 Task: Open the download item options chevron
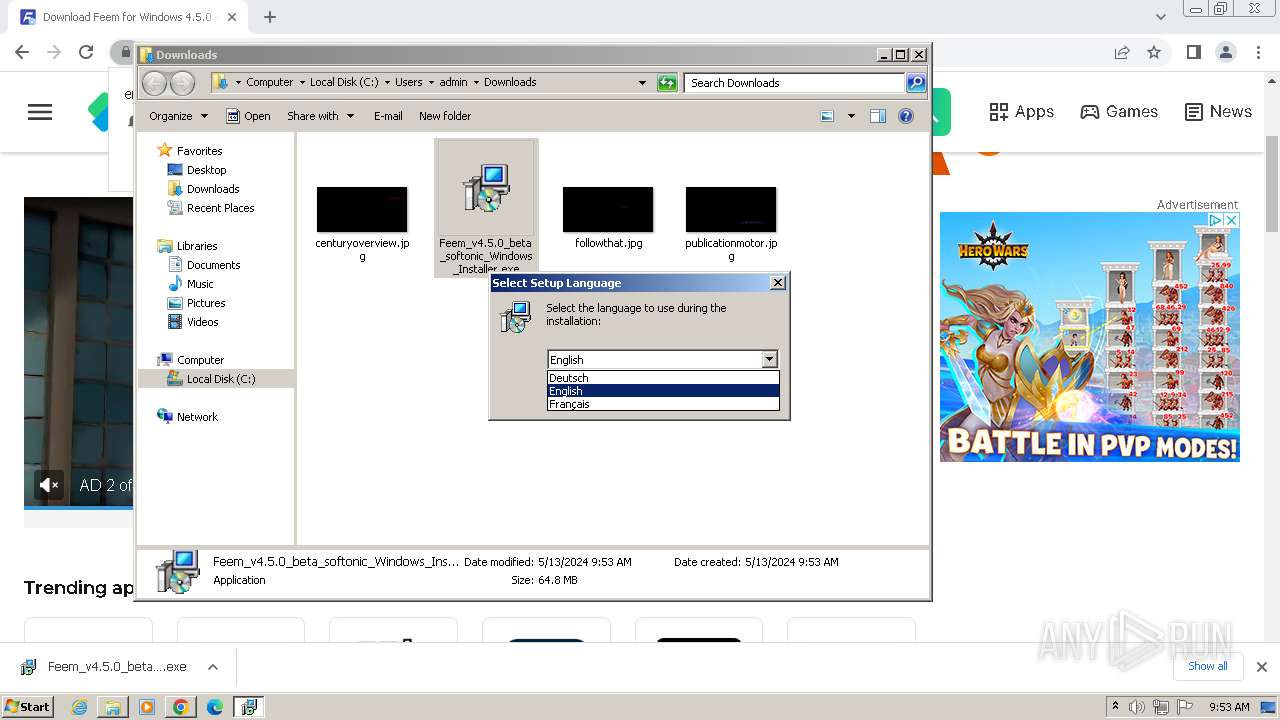click(x=212, y=667)
